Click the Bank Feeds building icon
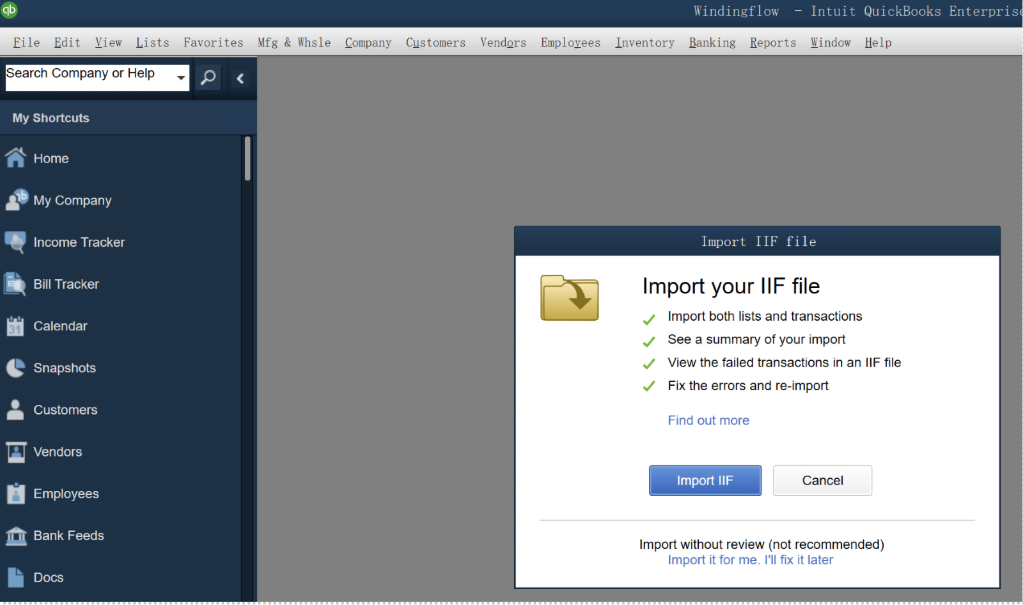Screen dimensions: 1023x605 pos(16,536)
